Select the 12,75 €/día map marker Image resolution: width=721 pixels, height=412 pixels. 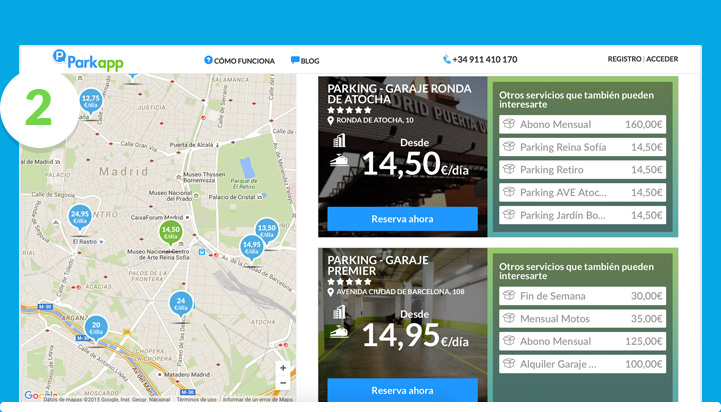pyautogui.click(x=90, y=100)
